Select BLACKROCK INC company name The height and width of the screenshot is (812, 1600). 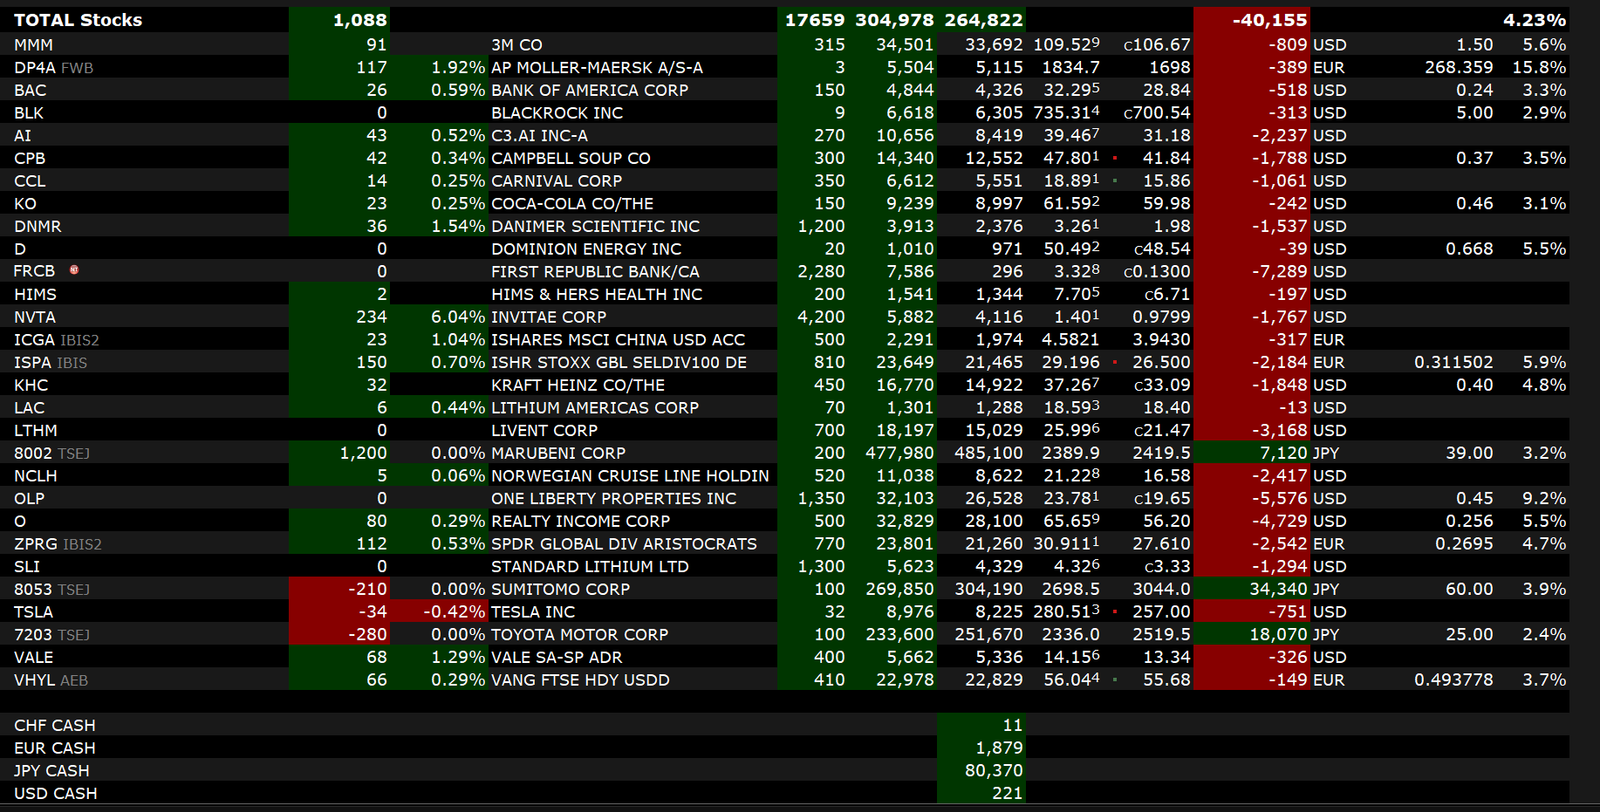(556, 113)
